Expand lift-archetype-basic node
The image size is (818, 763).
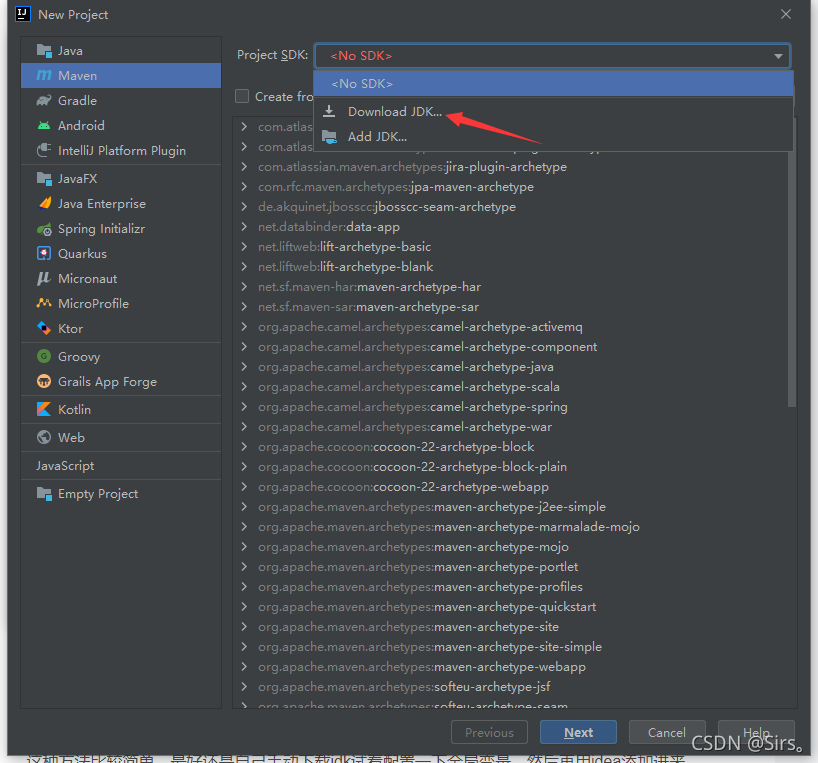tap(244, 247)
